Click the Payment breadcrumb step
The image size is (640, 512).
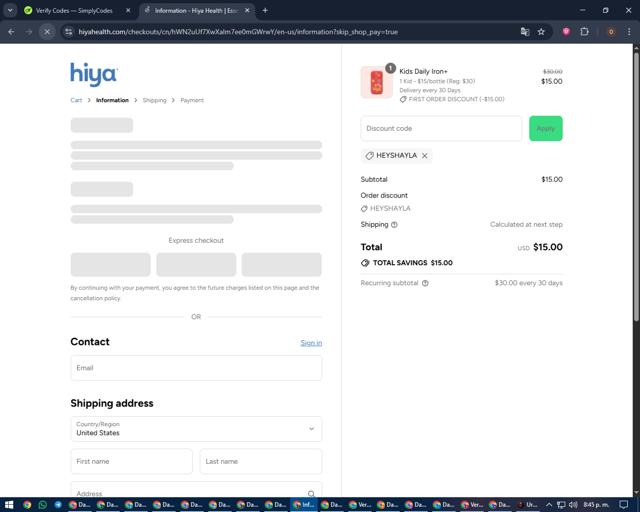[x=192, y=100]
